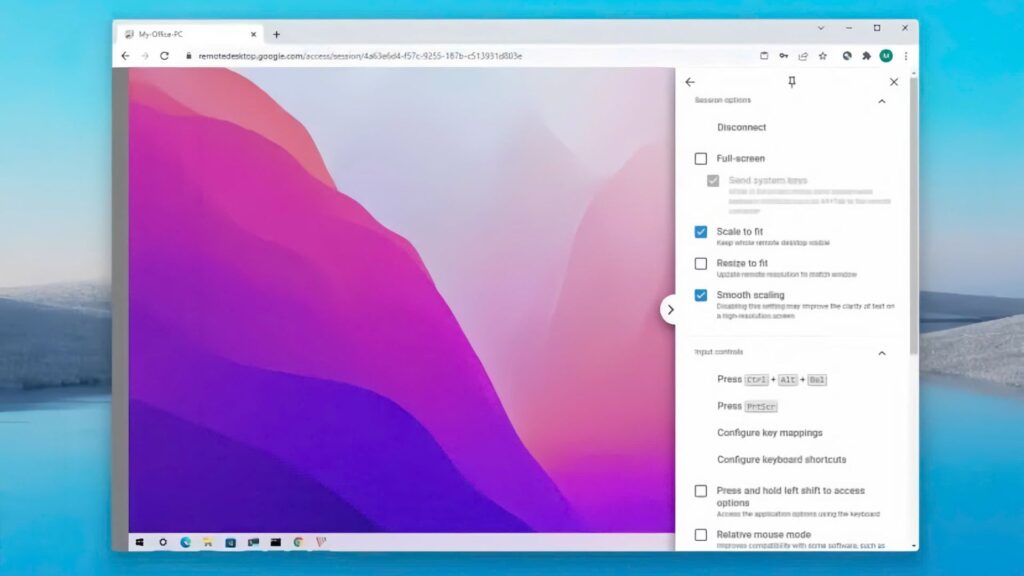The image size is (1024, 576).
Task: Click the padlock site info icon
Action: coord(189,56)
